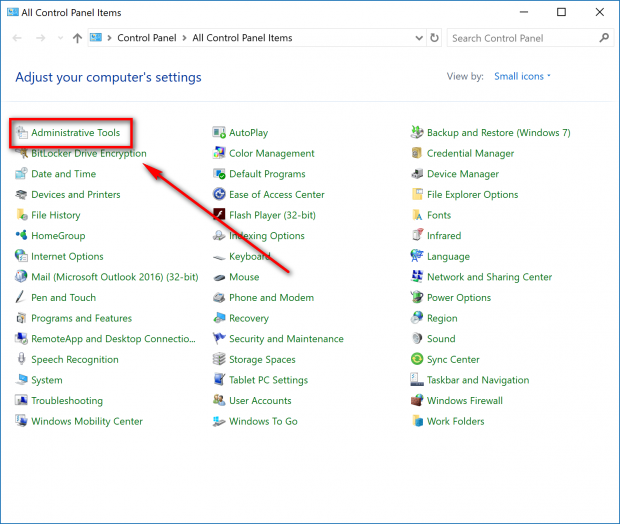The image size is (620, 524).
Task: Open the Network and Sharing Center link
Action: (x=490, y=277)
